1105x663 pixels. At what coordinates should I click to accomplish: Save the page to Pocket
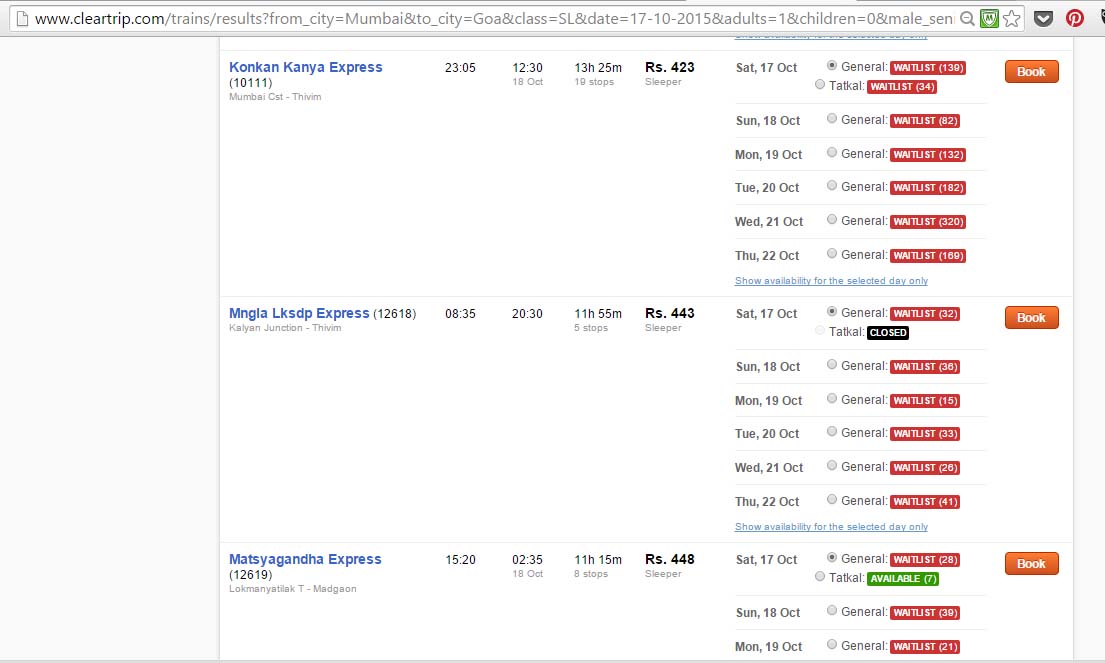[1043, 17]
